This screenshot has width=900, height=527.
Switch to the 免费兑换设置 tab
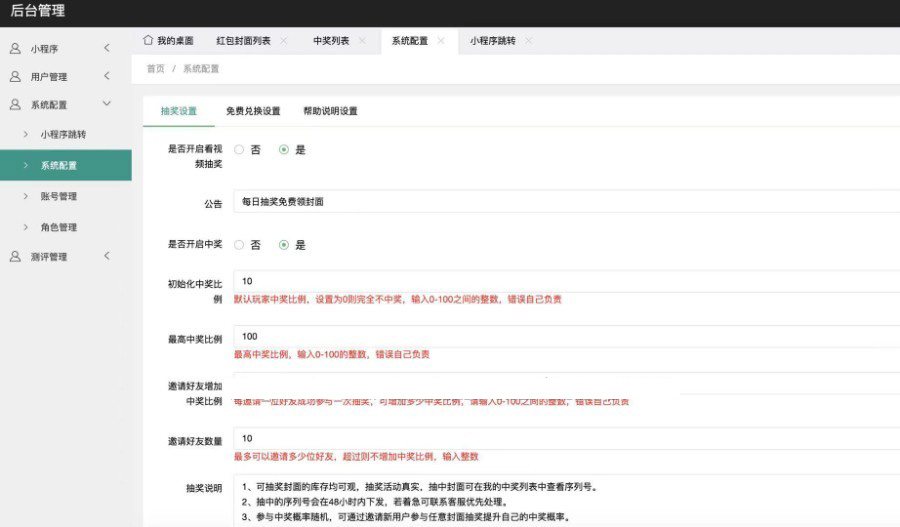point(252,111)
